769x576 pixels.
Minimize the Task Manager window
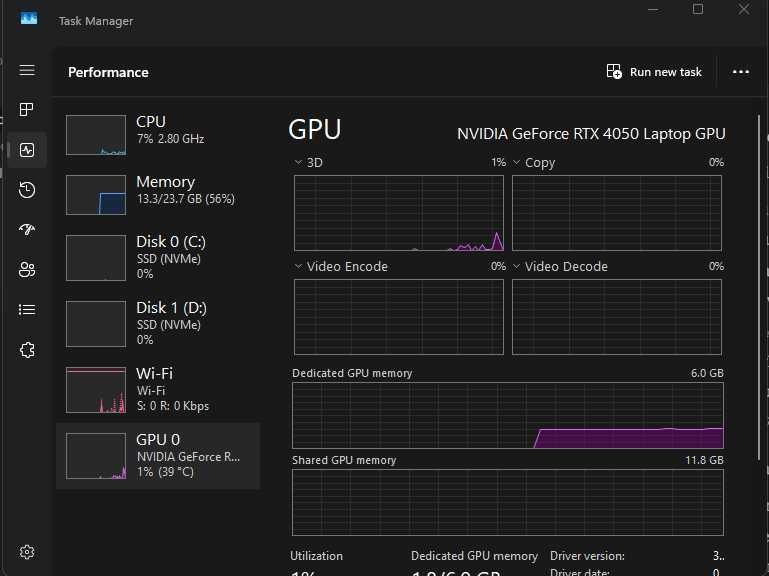click(653, 9)
